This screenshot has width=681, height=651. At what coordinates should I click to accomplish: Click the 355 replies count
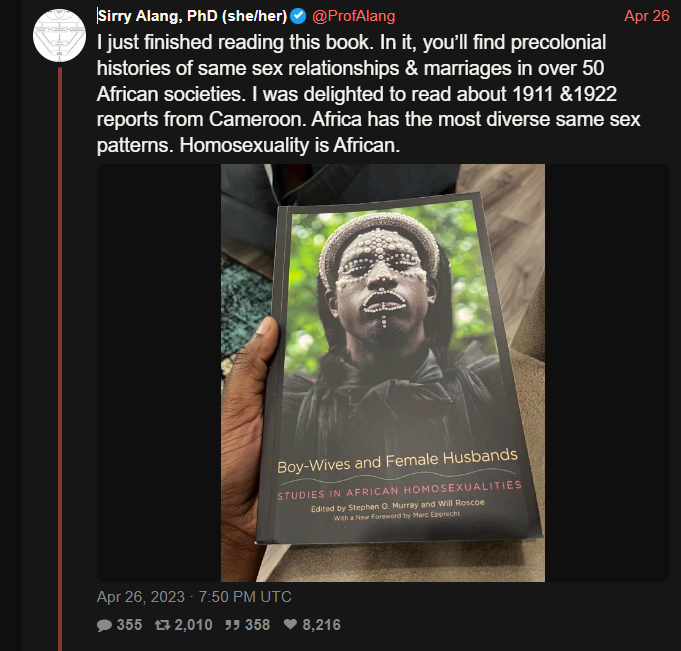(129, 625)
